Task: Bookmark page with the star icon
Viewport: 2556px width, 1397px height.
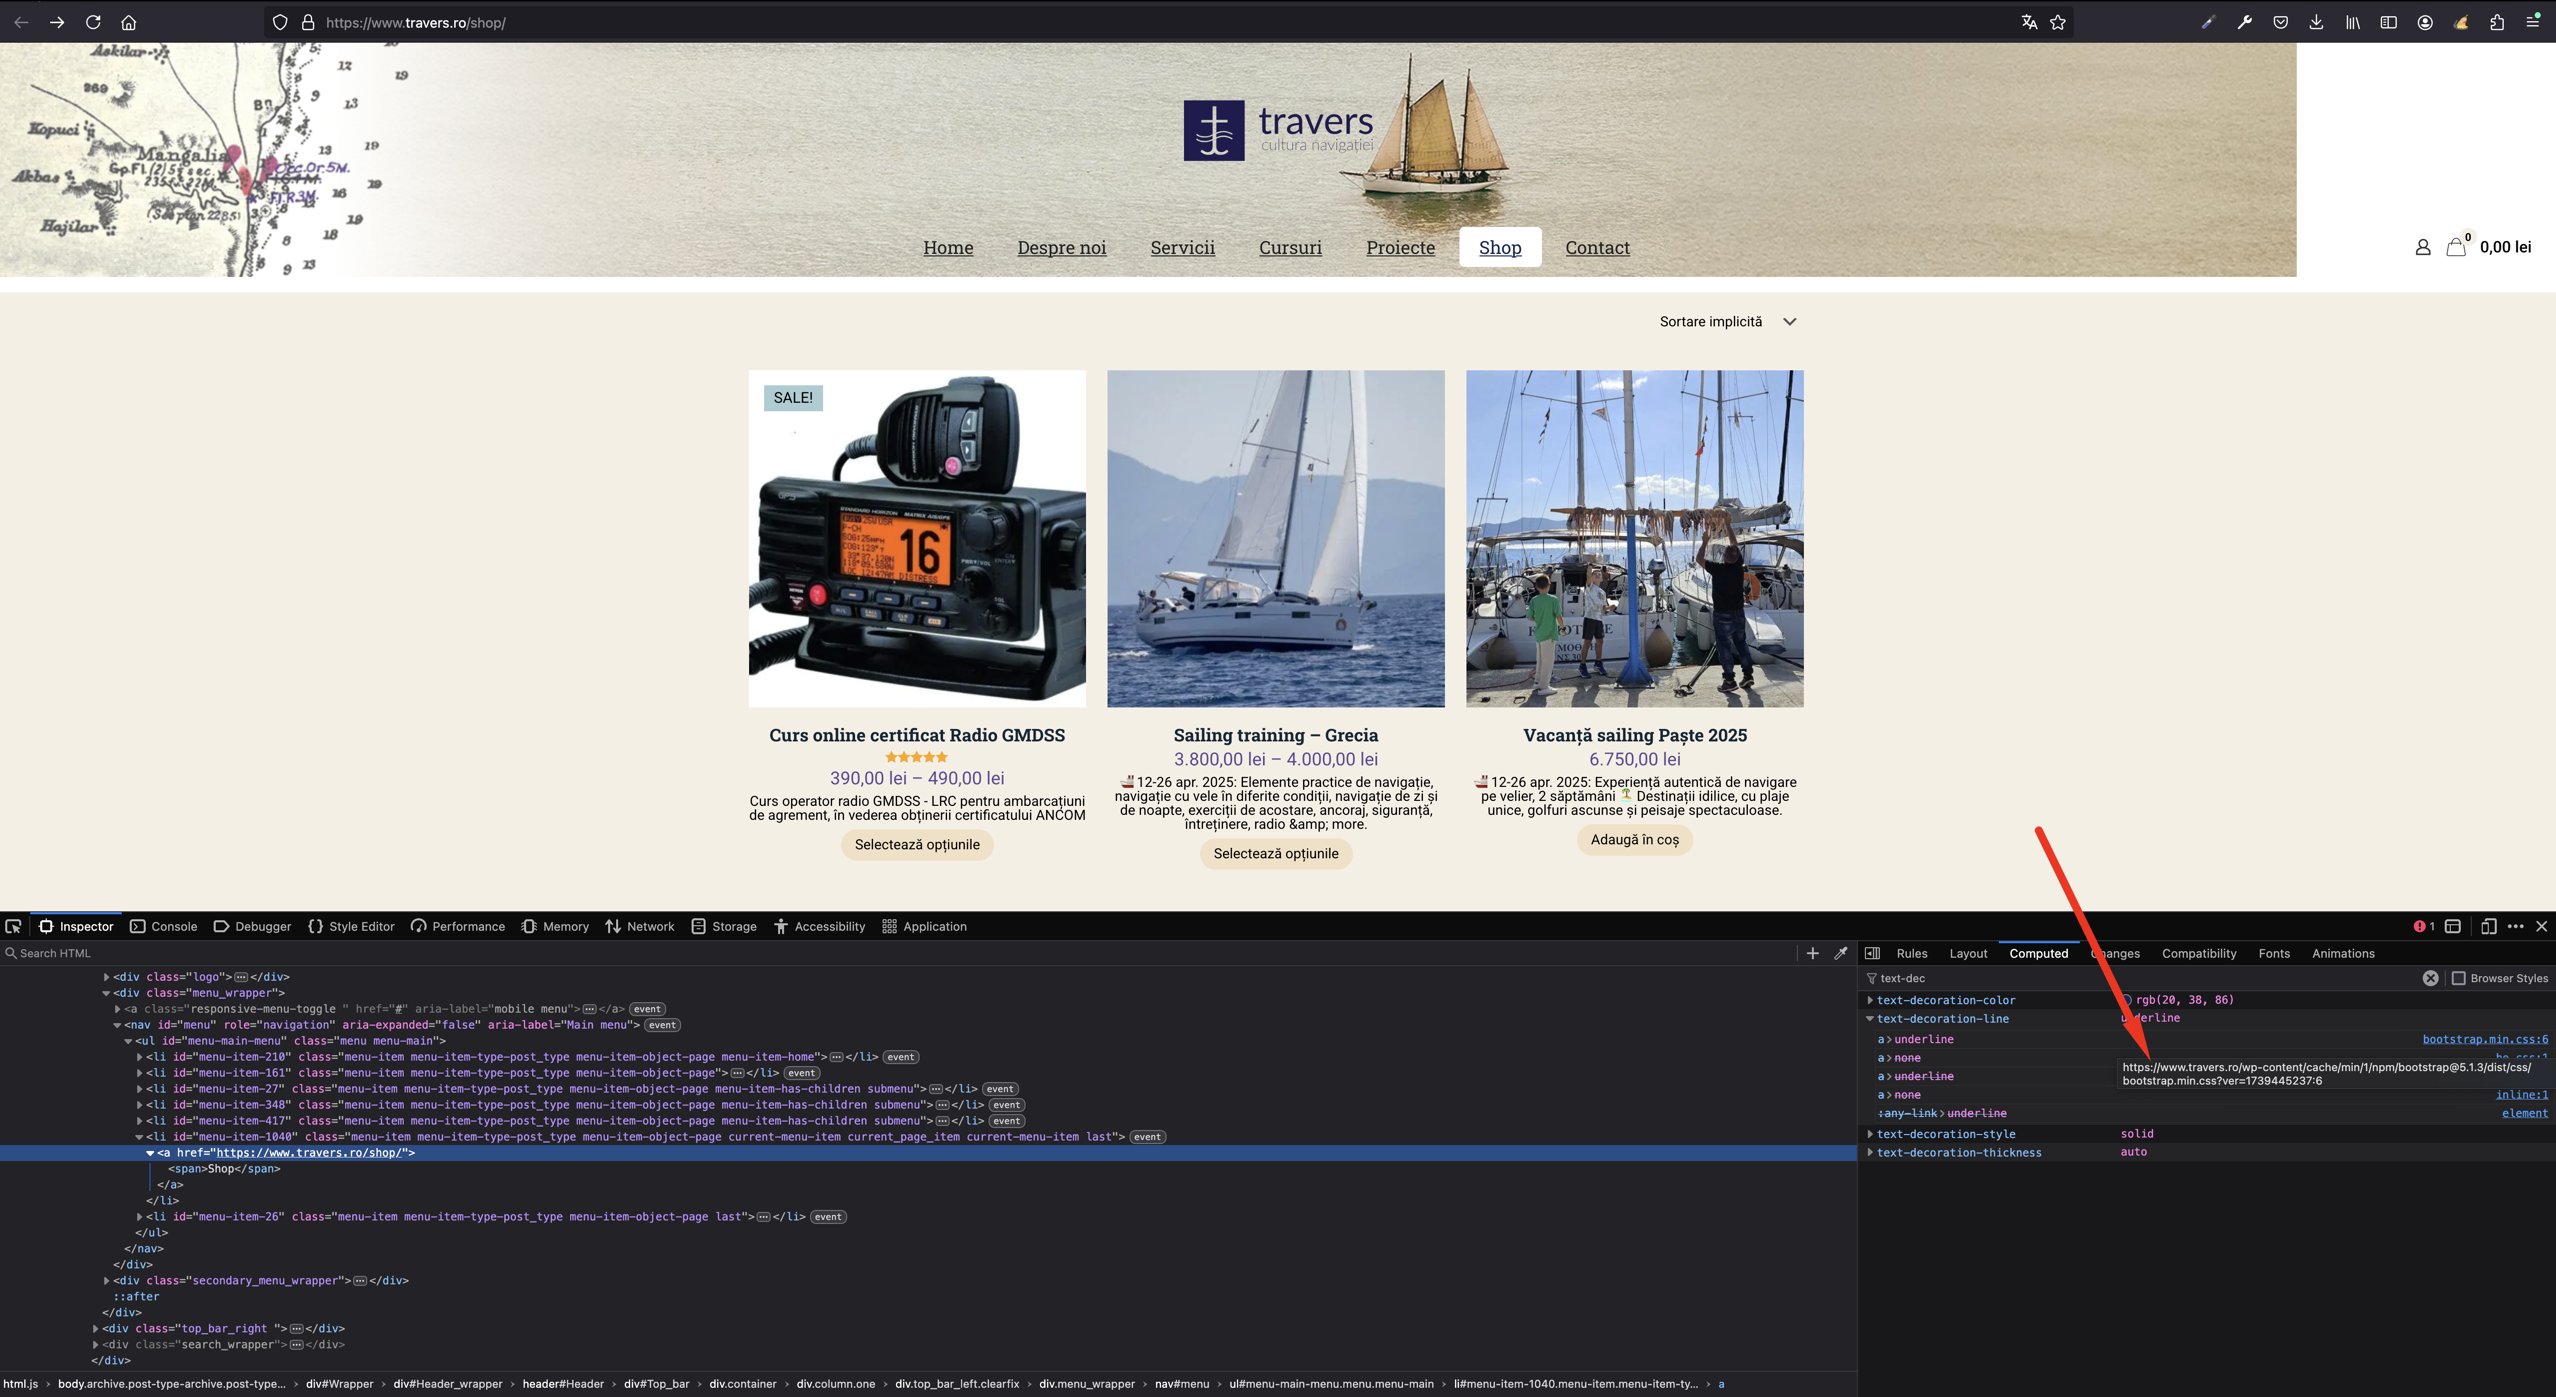Action: [x=2057, y=22]
